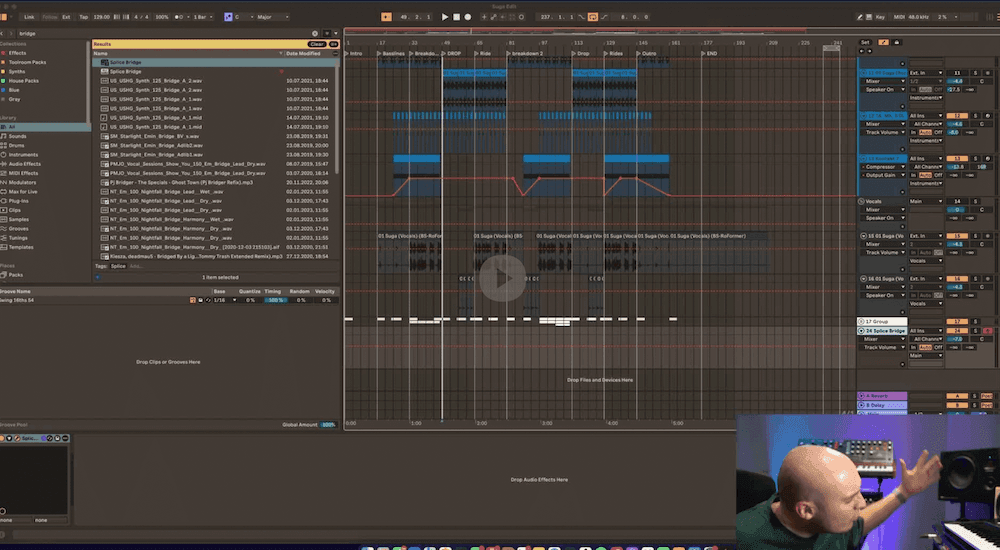
Task: Open the 1 Bar quantization dropdown
Action: click(202, 17)
